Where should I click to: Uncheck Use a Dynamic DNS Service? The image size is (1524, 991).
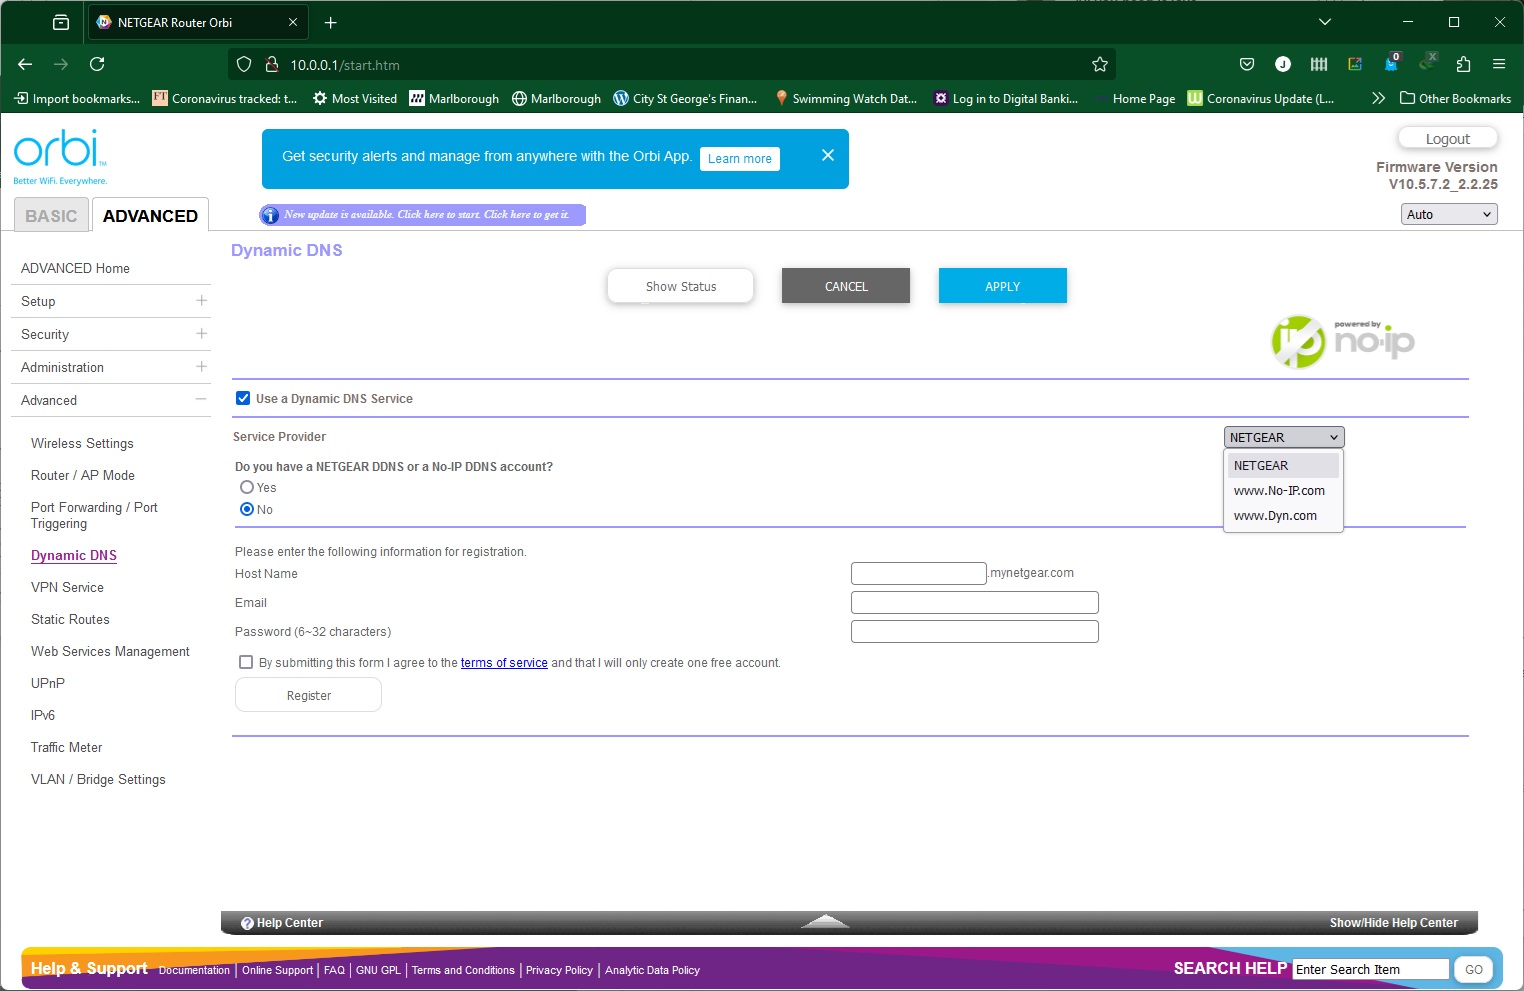pyautogui.click(x=243, y=398)
